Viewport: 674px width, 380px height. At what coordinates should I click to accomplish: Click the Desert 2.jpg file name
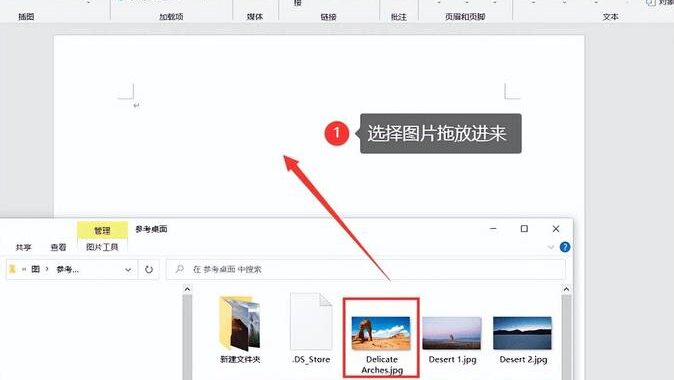(x=523, y=359)
